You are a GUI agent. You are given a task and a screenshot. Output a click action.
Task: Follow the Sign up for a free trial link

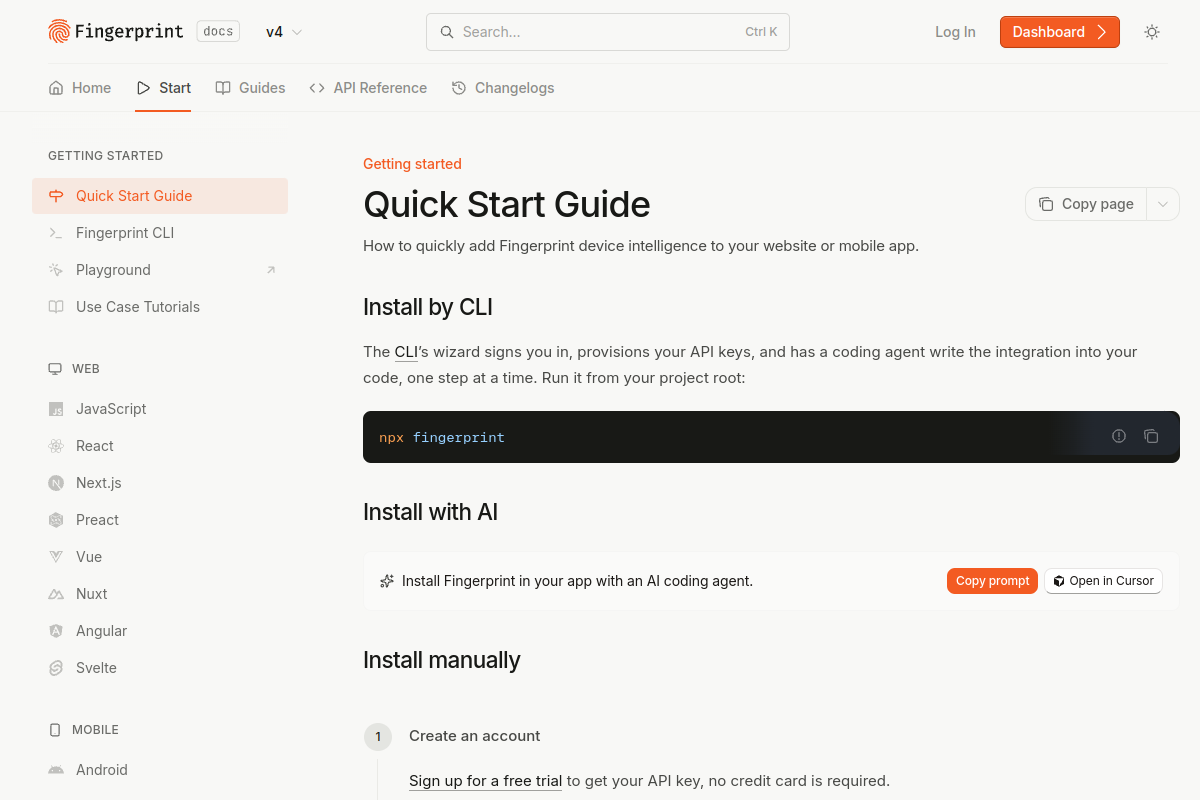(x=485, y=781)
